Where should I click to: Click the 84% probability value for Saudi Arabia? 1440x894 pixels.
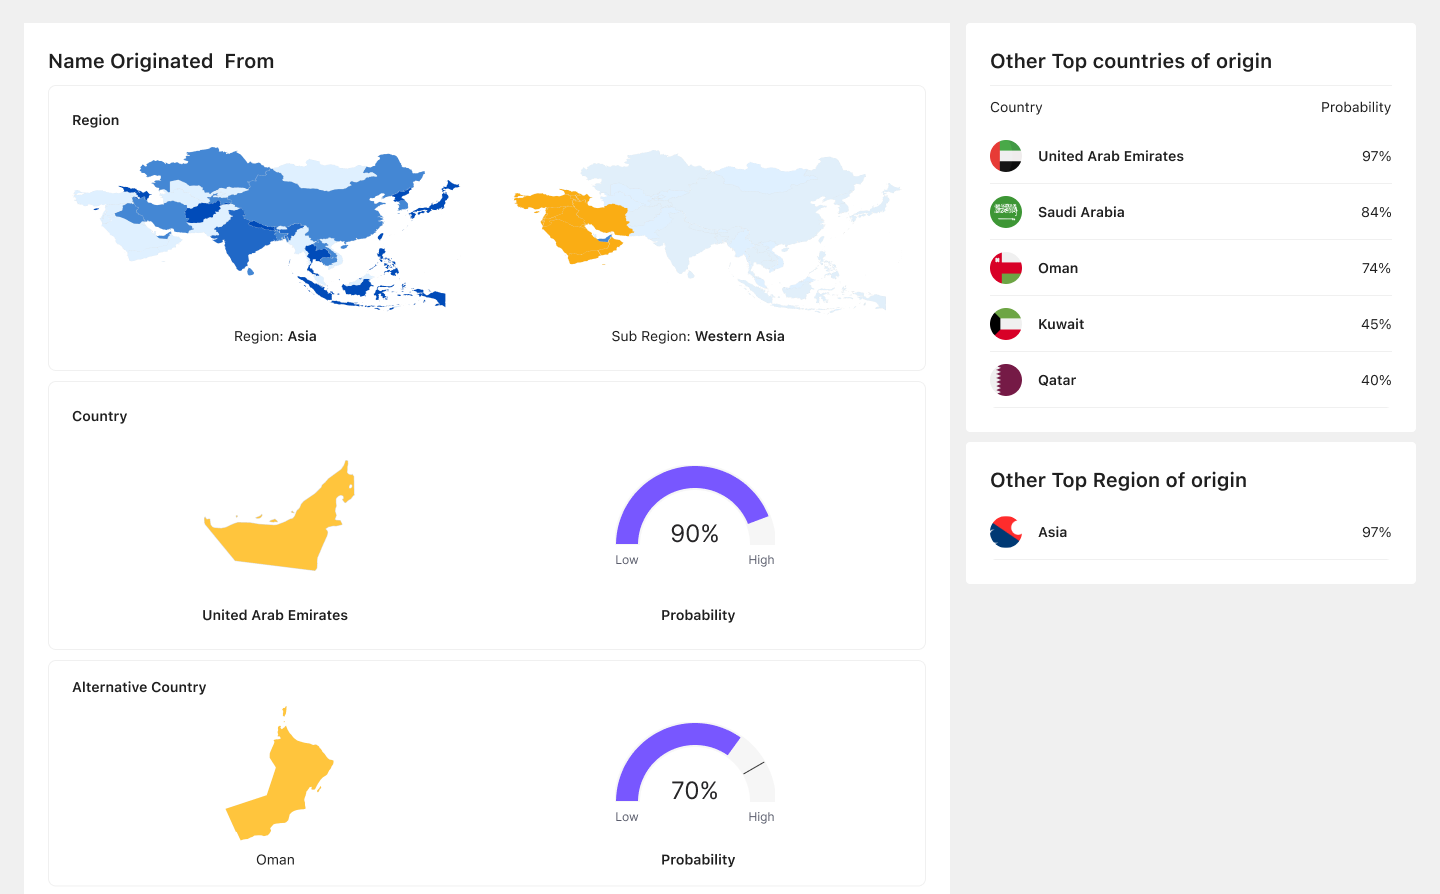click(x=1376, y=212)
